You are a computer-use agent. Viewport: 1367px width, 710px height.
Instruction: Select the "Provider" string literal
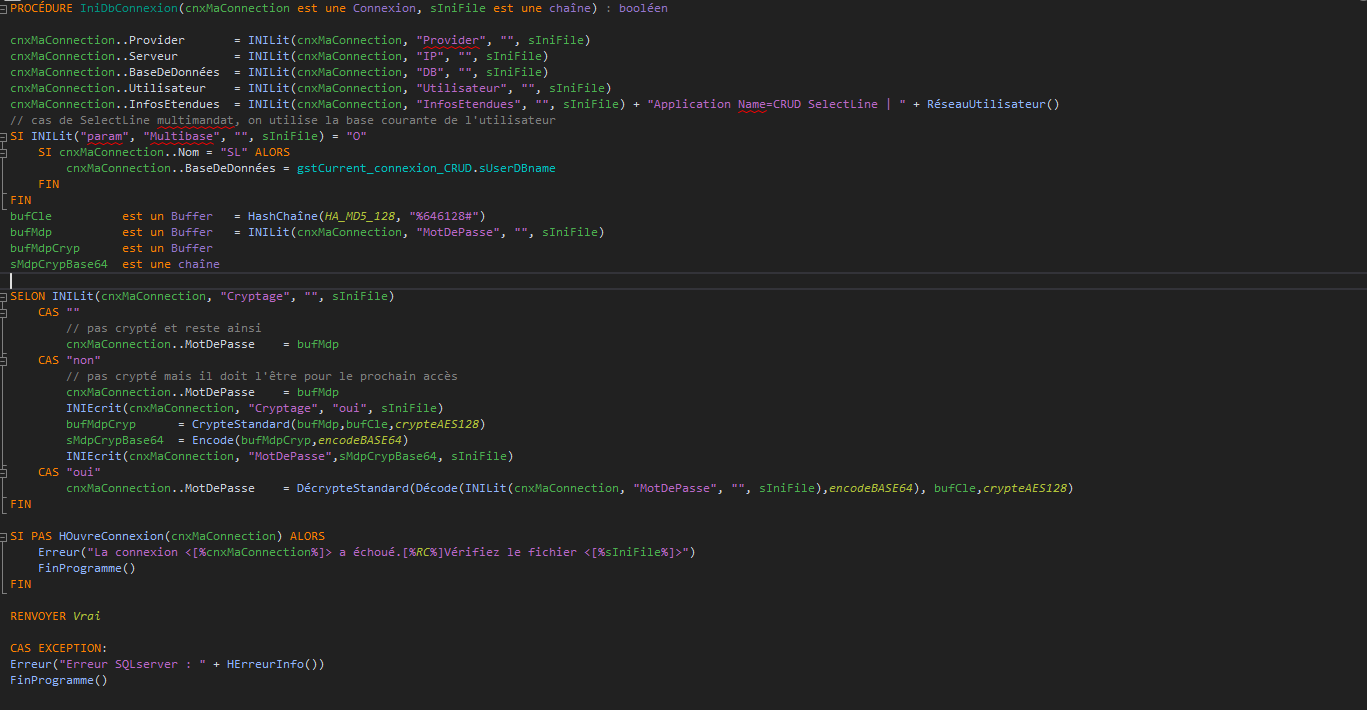(x=449, y=40)
